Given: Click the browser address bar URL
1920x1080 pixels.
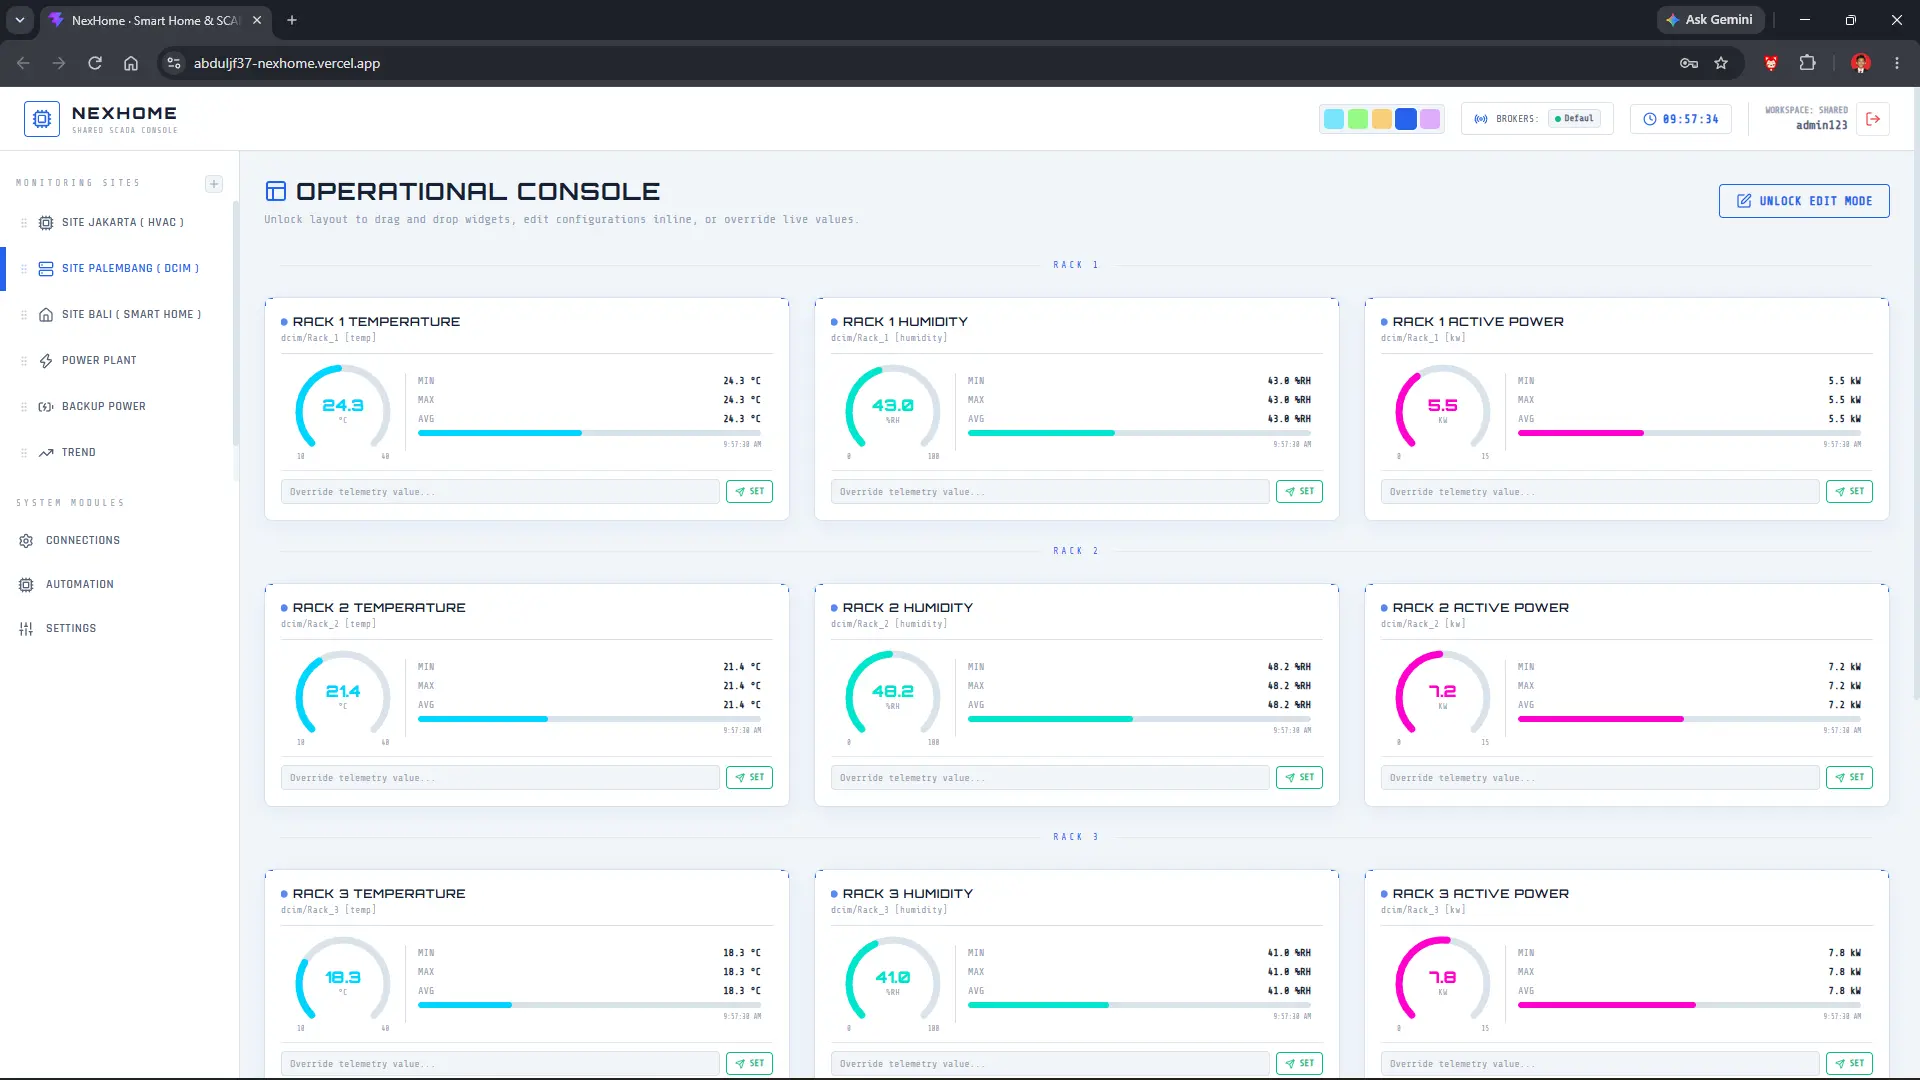Looking at the screenshot, I should 287,63.
